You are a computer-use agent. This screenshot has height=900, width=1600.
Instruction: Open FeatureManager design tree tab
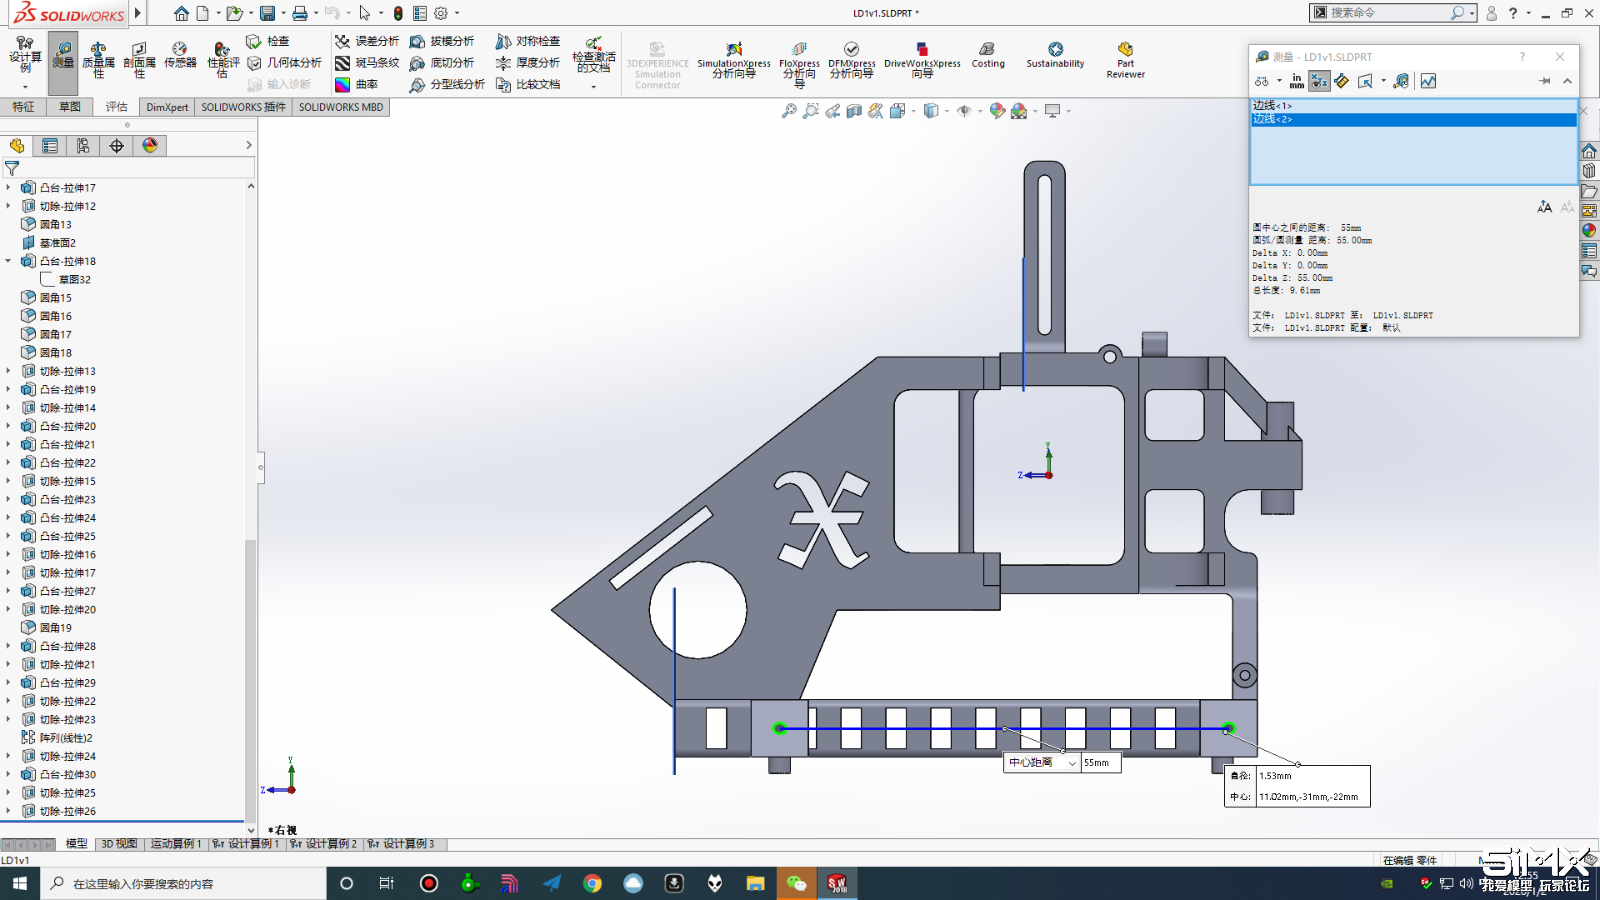(x=17, y=146)
